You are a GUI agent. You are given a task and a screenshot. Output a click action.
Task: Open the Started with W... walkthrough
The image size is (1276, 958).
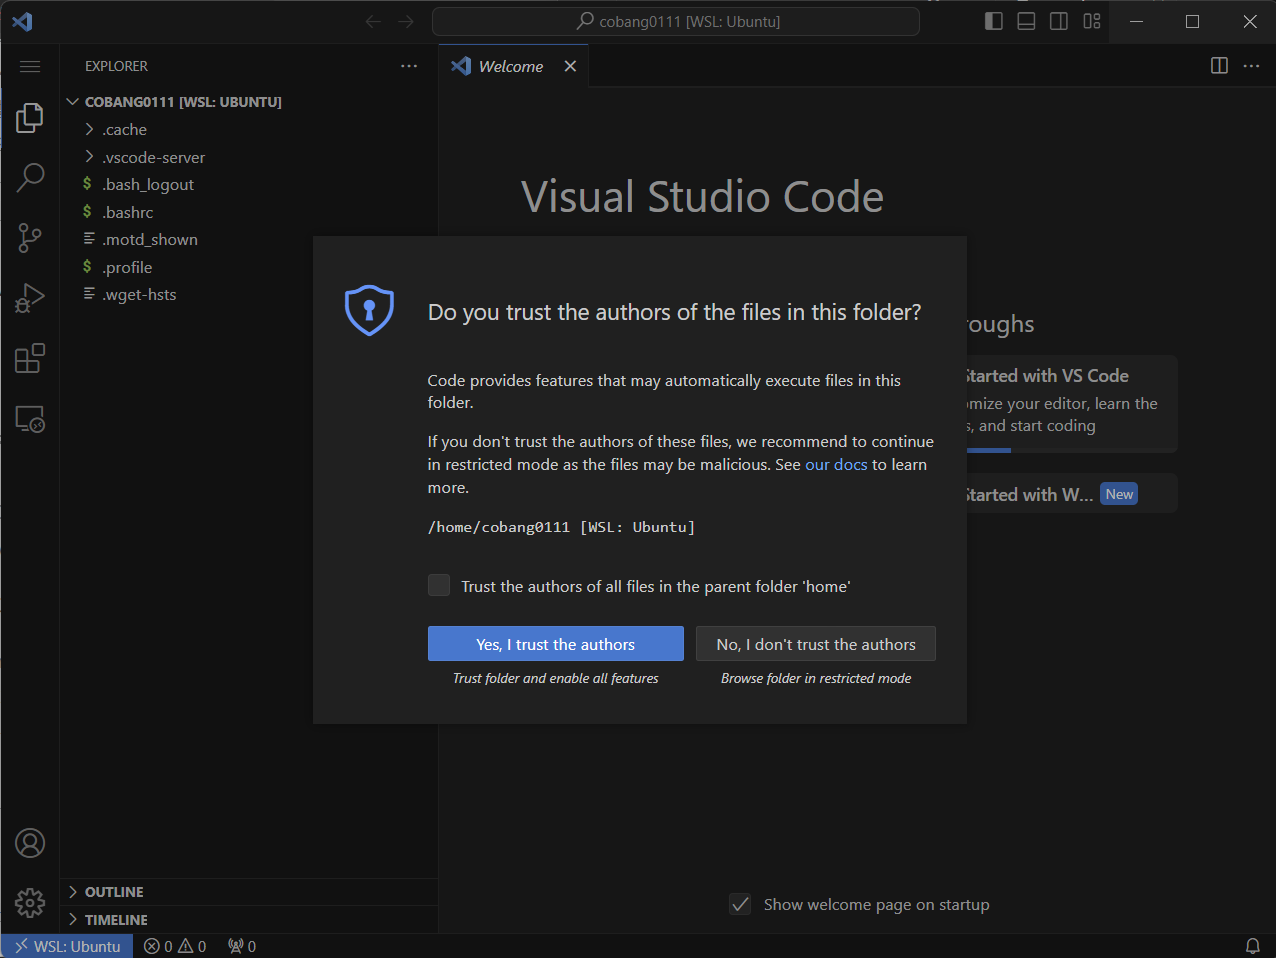click(x=1071, y=494)
